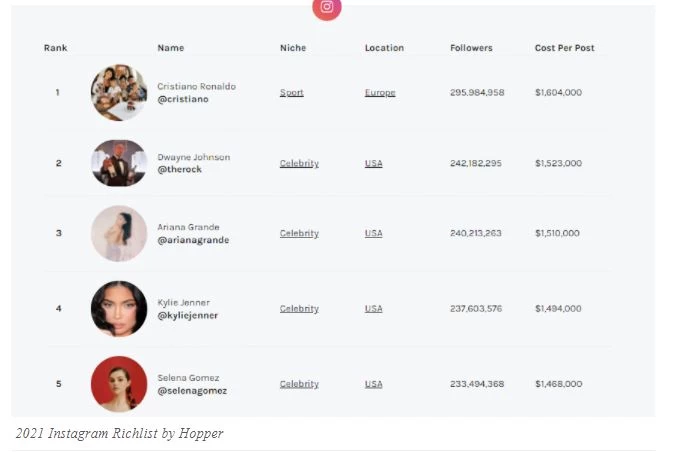Click Selena Gomez's profile photo
Image resolution: width=679 pixels, height=452 pixels.
119,384
